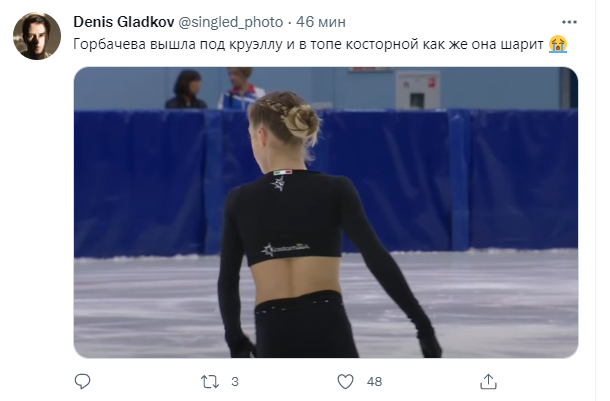This screenshot has width=610, height=401.
Task: Open the tweet's more options ellipsis menu
Action: tap(569, 22)
